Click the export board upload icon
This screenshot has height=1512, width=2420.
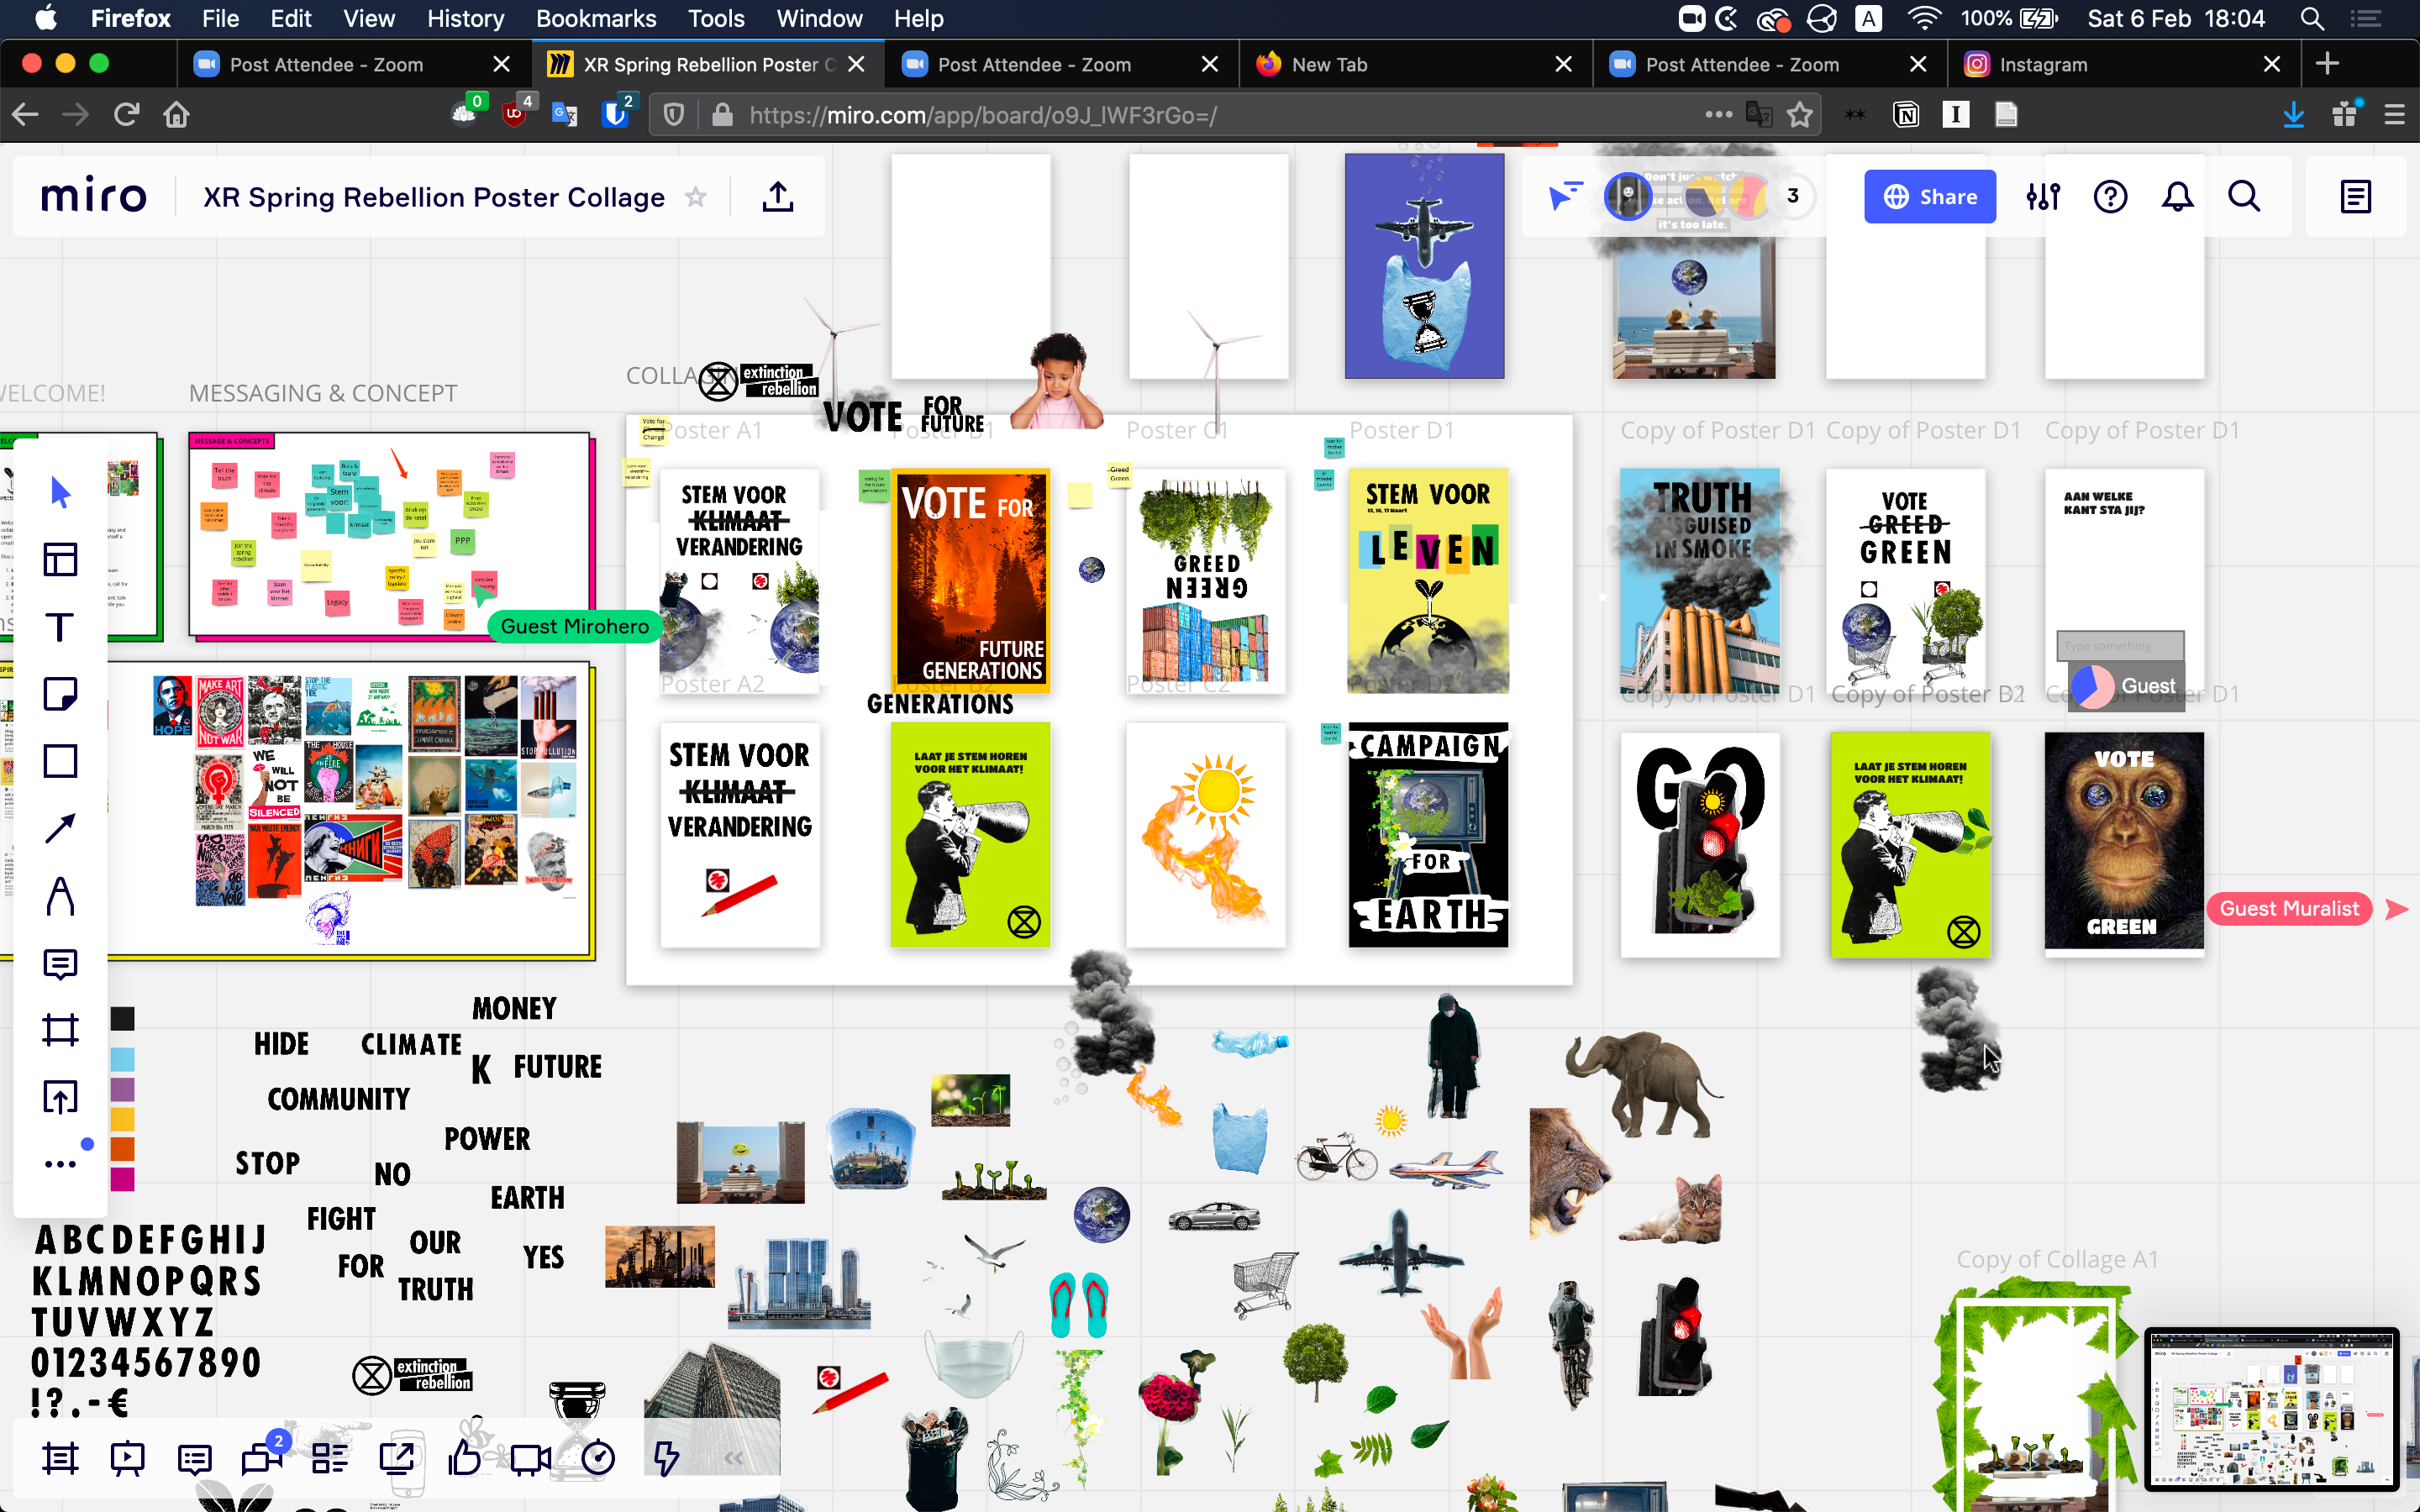(x=778, y=197)
